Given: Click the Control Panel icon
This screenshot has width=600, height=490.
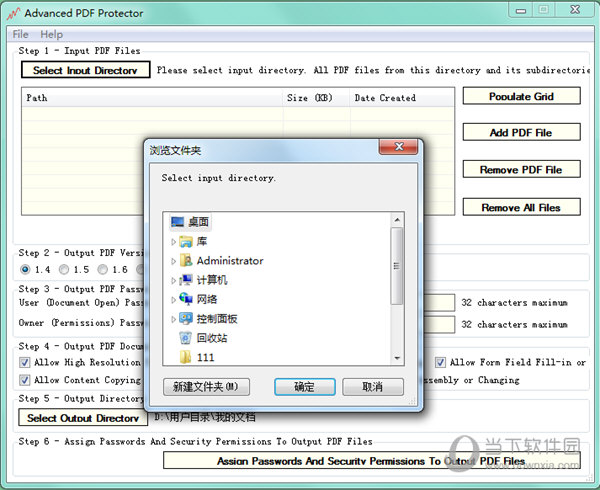Looking at the screenshot, I should click(x=186, y=318).
